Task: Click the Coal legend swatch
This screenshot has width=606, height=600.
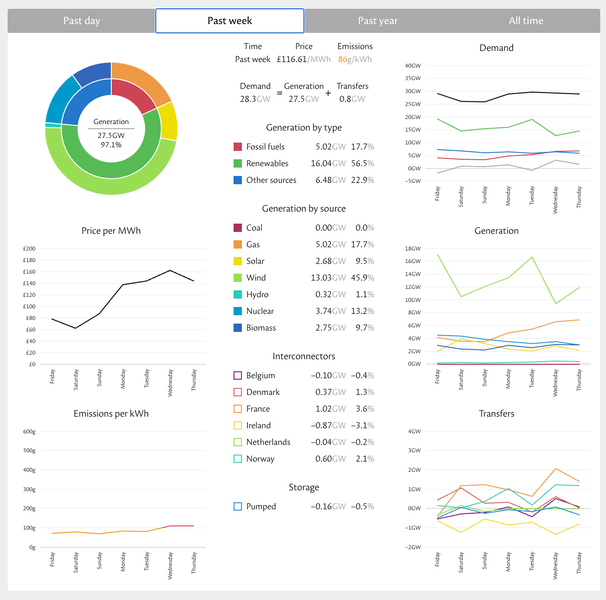Action: (238, 228)
